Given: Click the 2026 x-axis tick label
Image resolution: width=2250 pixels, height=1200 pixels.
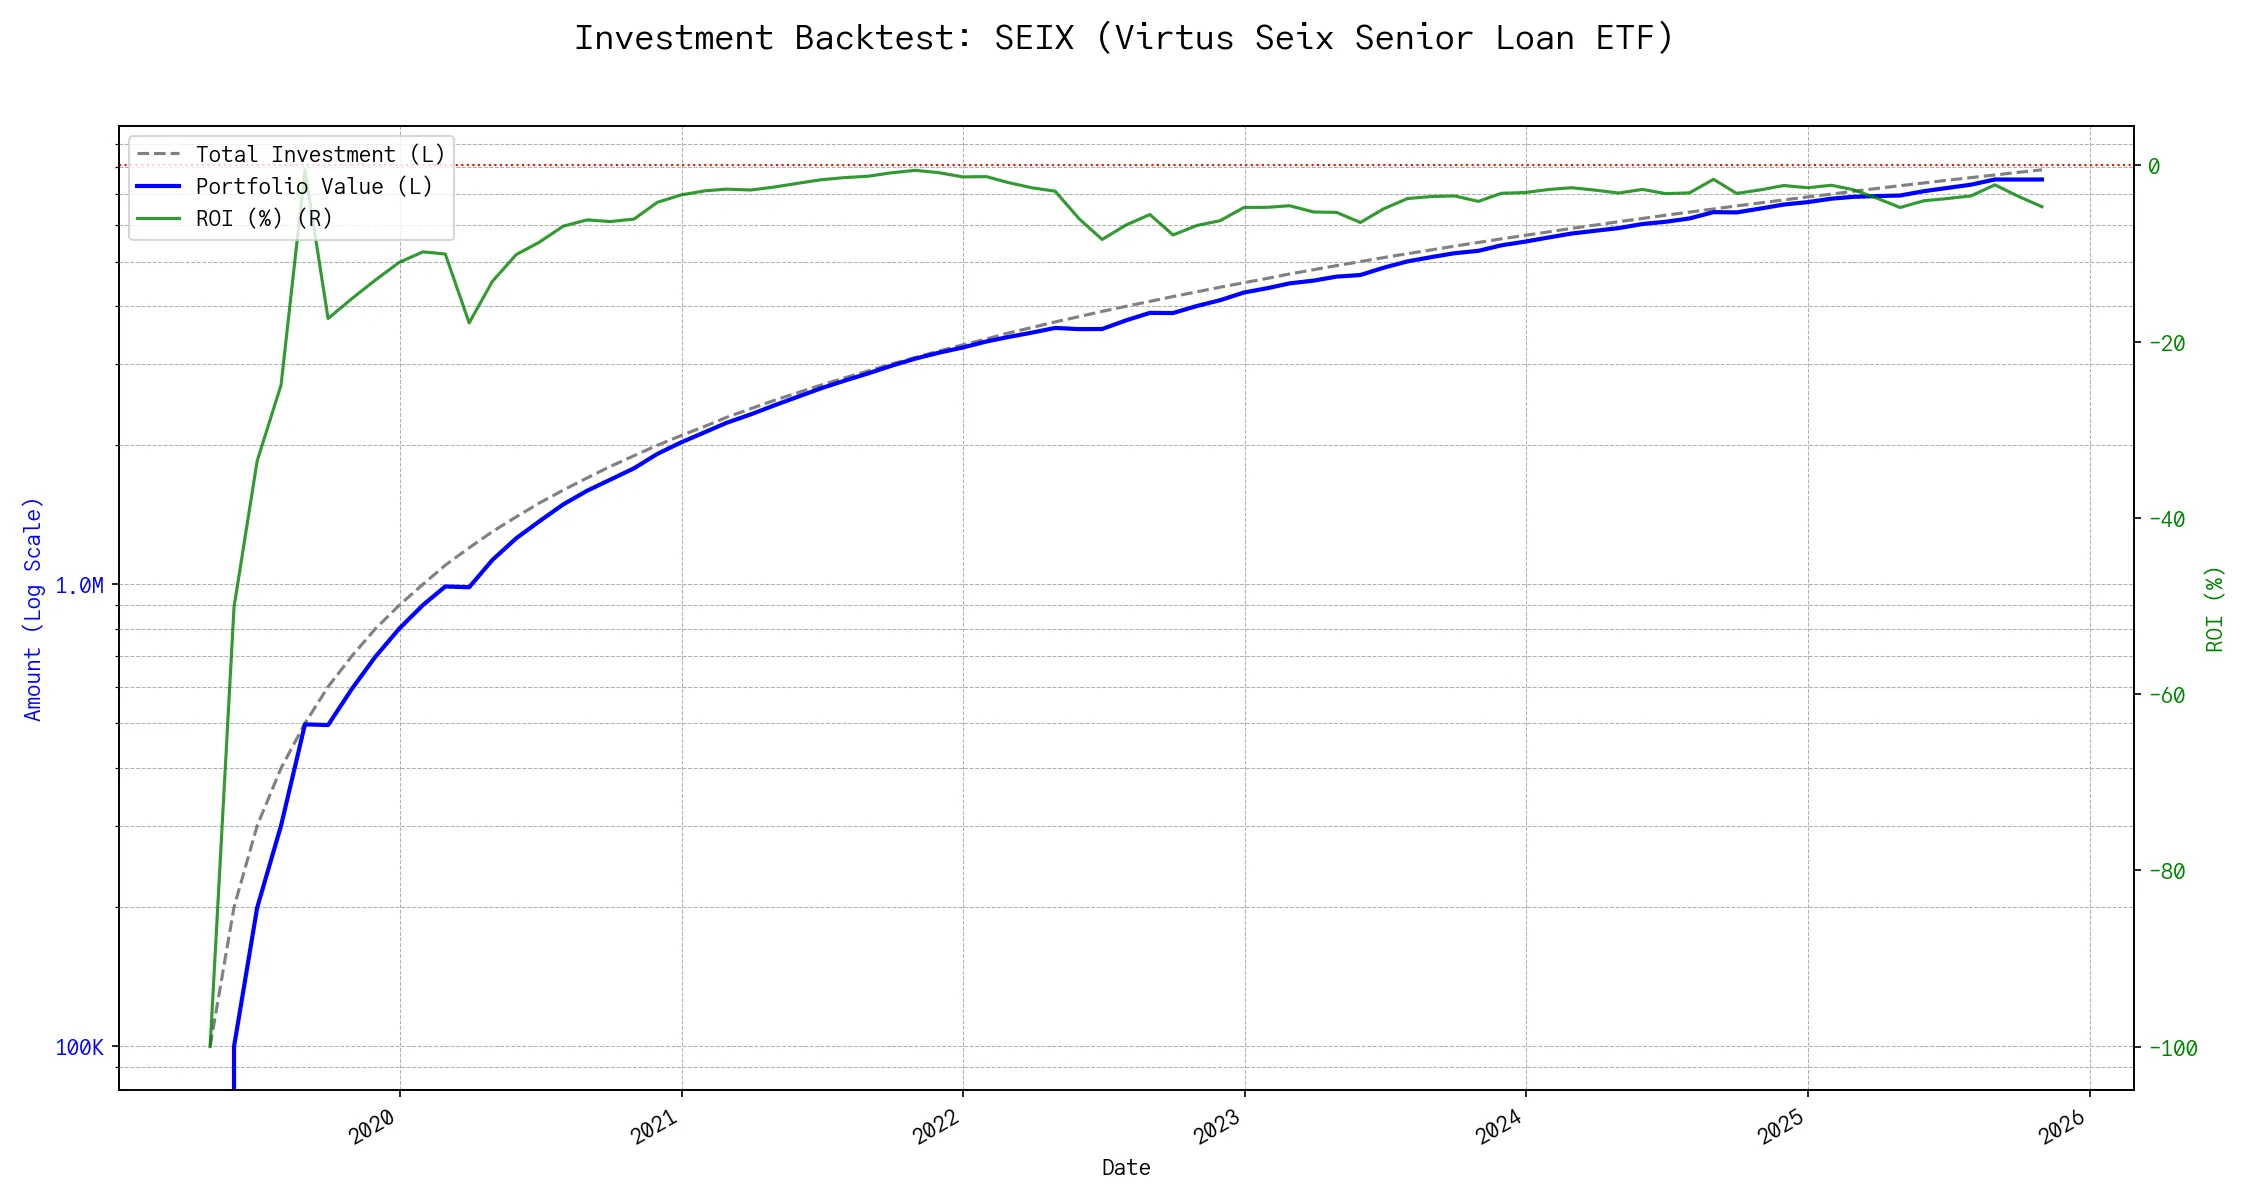Looking at the screenshot, I should pos(2062,1127).
